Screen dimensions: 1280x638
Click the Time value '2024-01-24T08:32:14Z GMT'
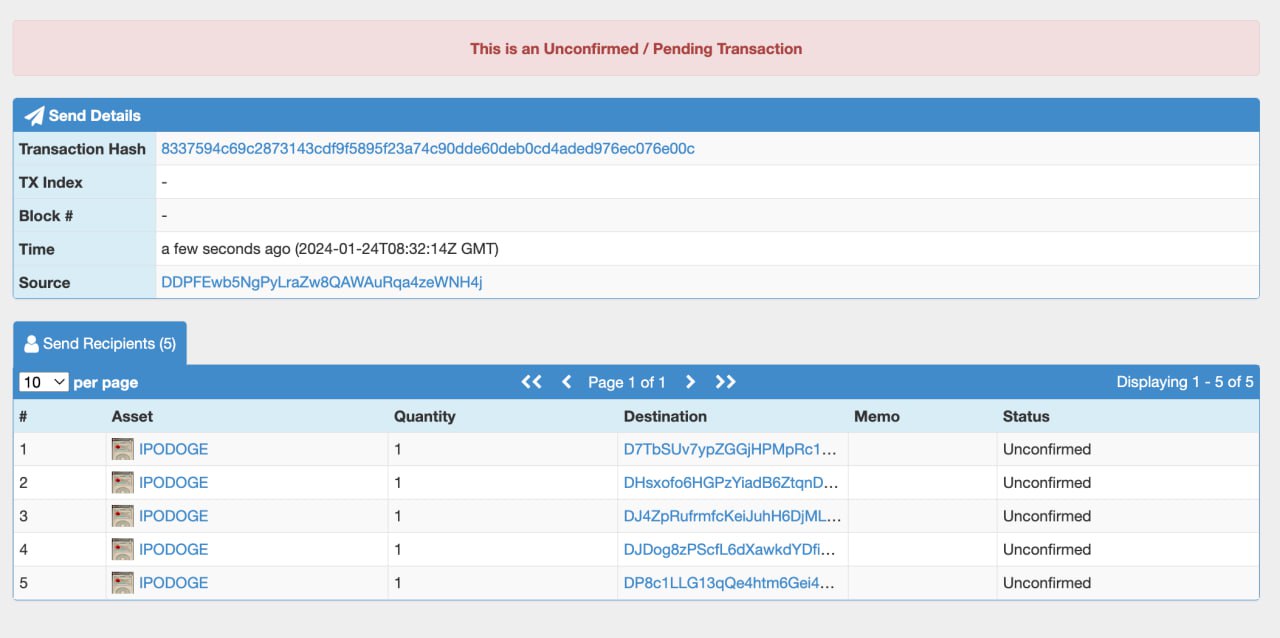tap(396, 249)
